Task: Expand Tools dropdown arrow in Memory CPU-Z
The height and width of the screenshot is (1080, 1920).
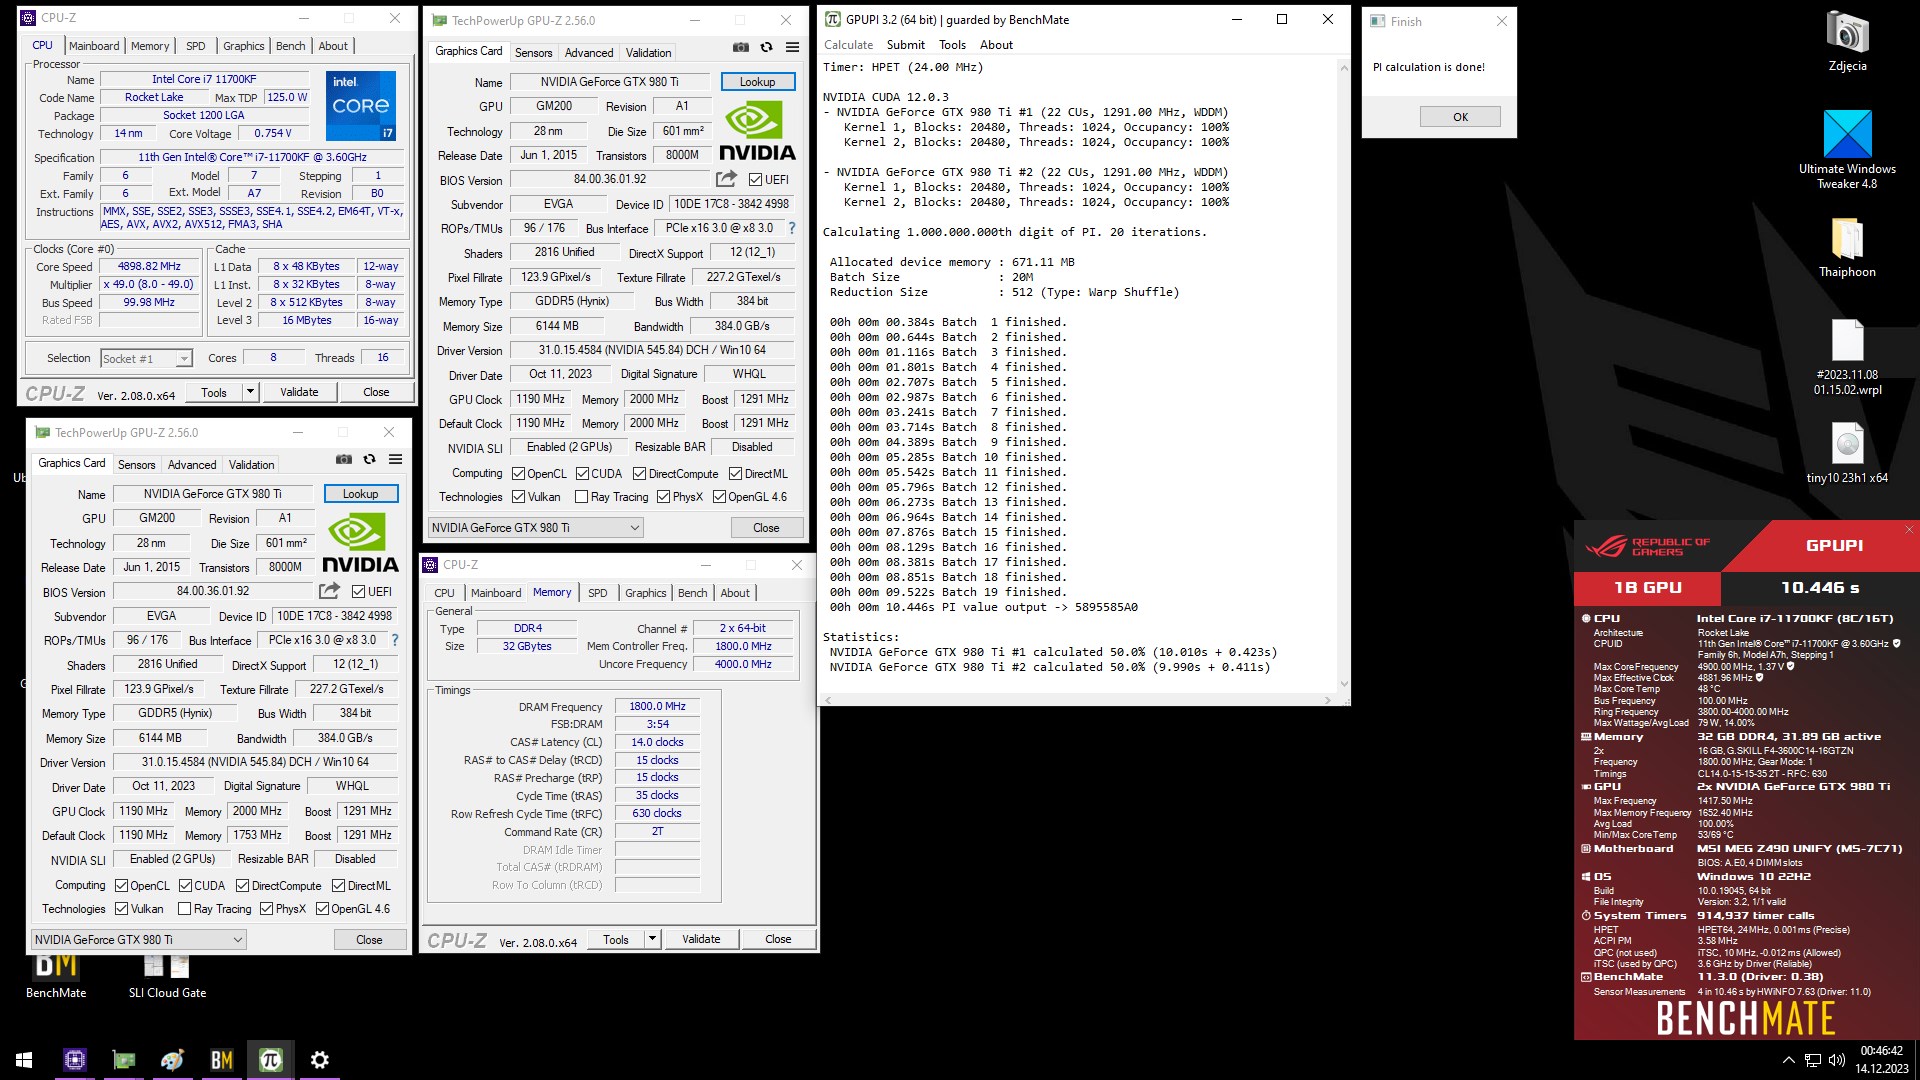Action: click(653, 939)
